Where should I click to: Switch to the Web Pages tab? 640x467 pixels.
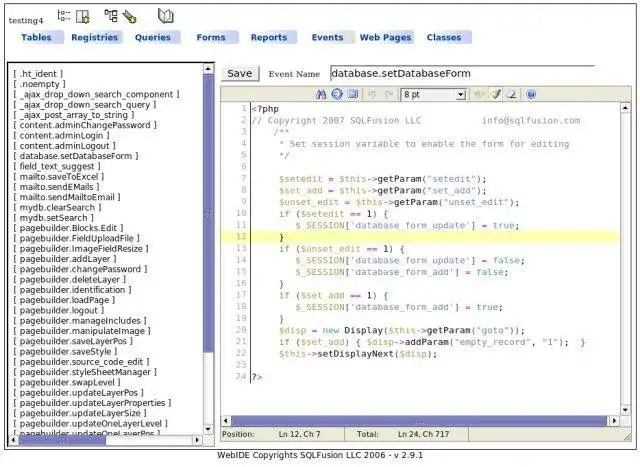(385, 37)
